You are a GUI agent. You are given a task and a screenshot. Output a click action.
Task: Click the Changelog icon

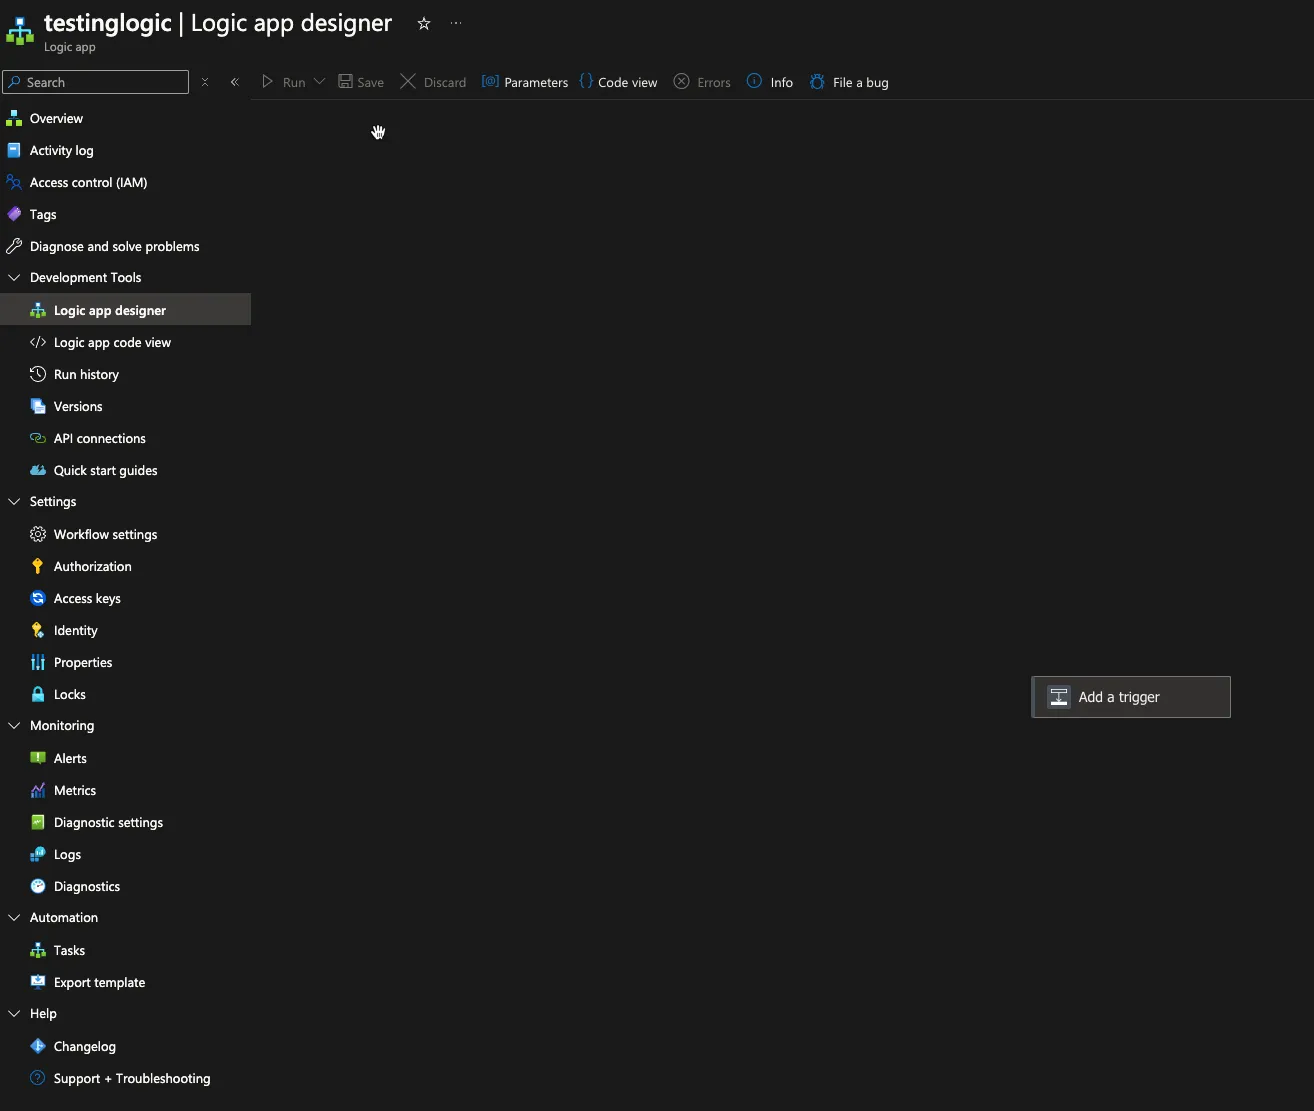point(38,1047)
